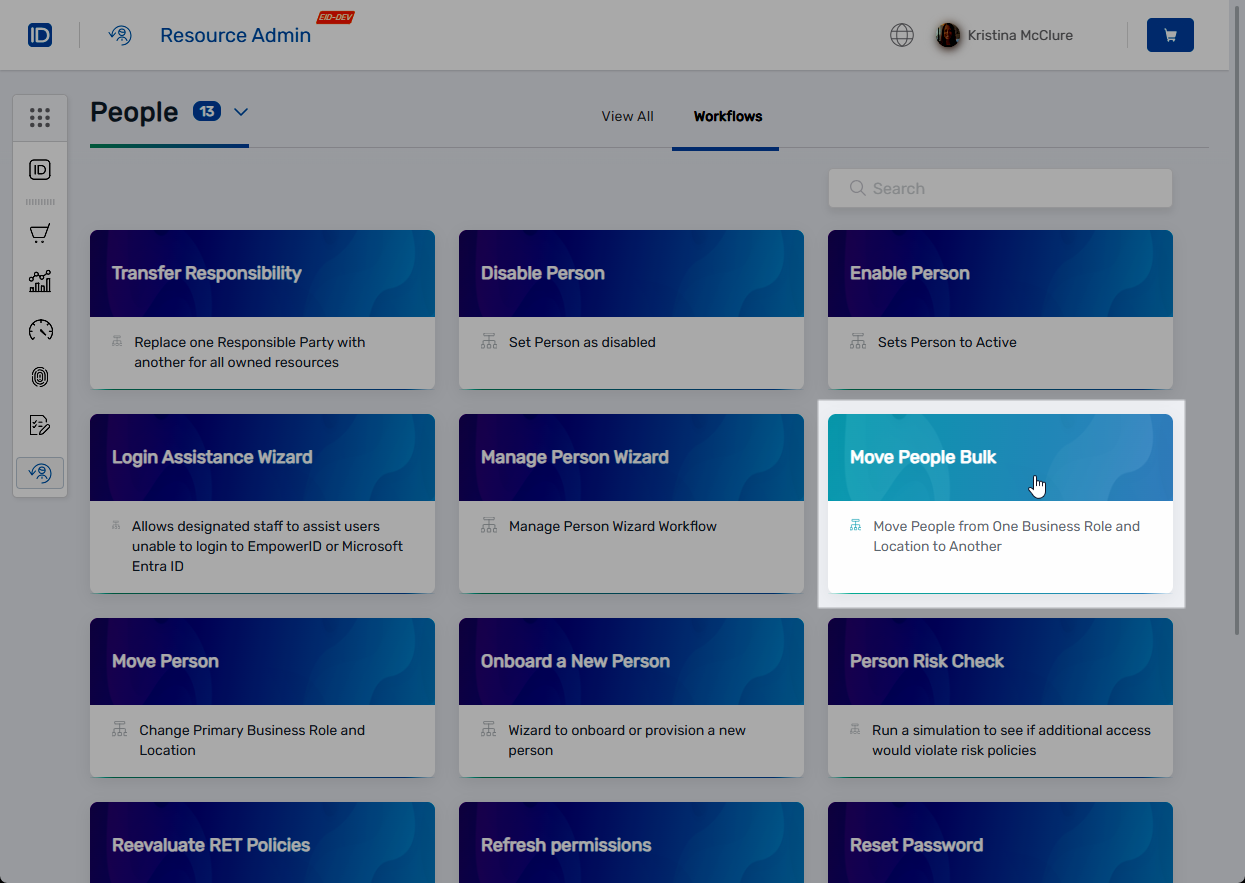The width and height of the screenshot is (1245, 883).
Task: Open the apps grid icon in sidebar
Action: coord(40,118)
